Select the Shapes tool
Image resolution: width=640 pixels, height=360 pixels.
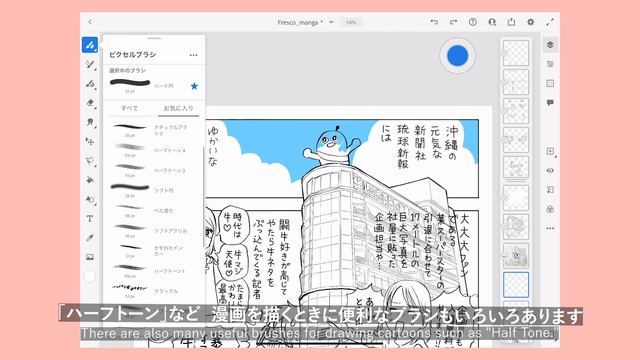(x=90, y=199)
